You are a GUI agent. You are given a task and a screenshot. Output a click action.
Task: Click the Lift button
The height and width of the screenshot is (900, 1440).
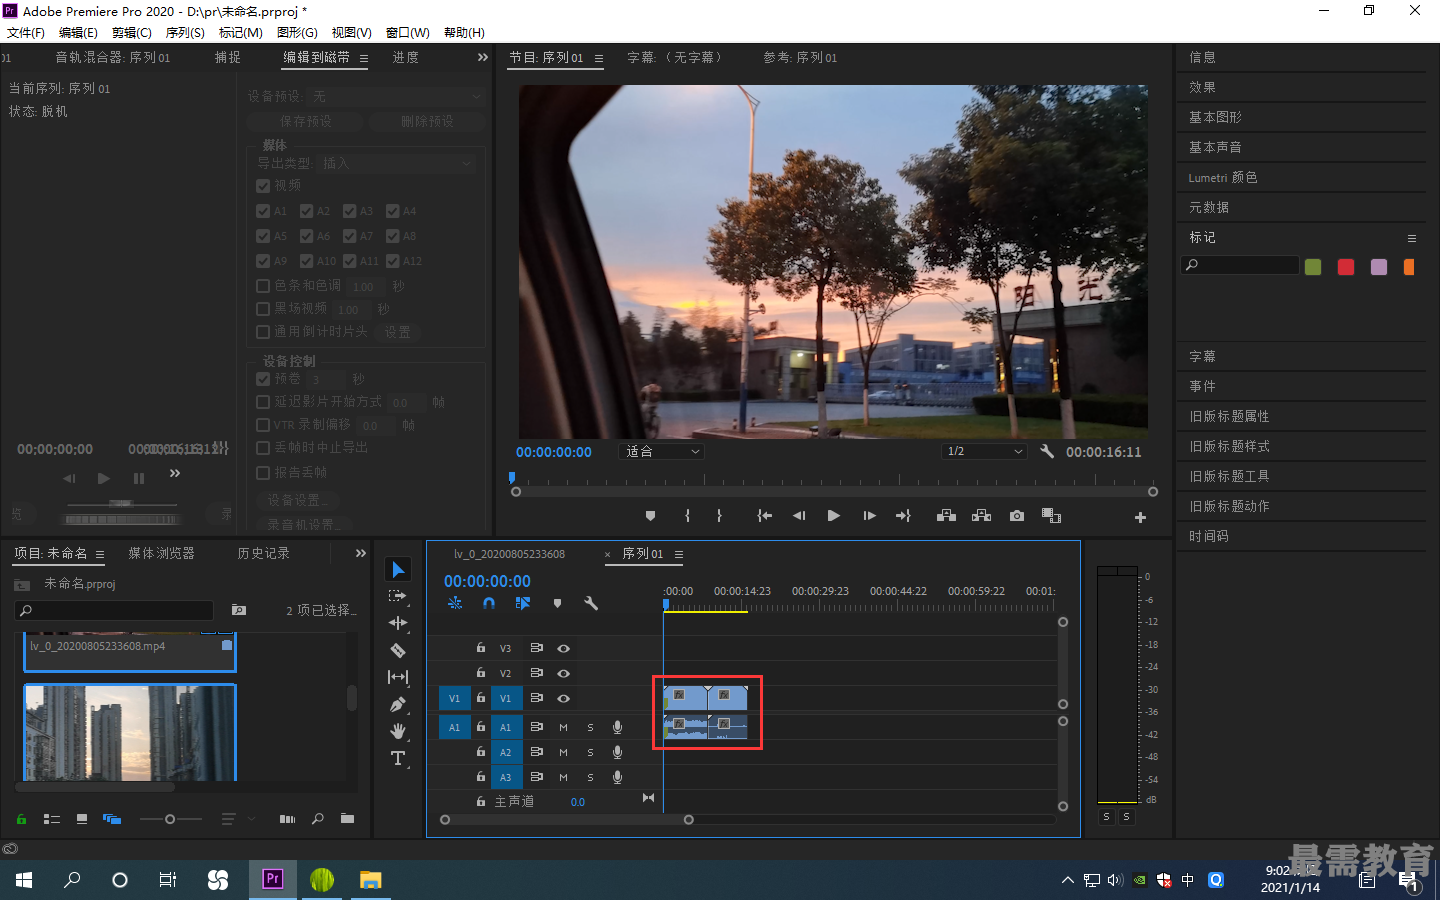(946, 516)
